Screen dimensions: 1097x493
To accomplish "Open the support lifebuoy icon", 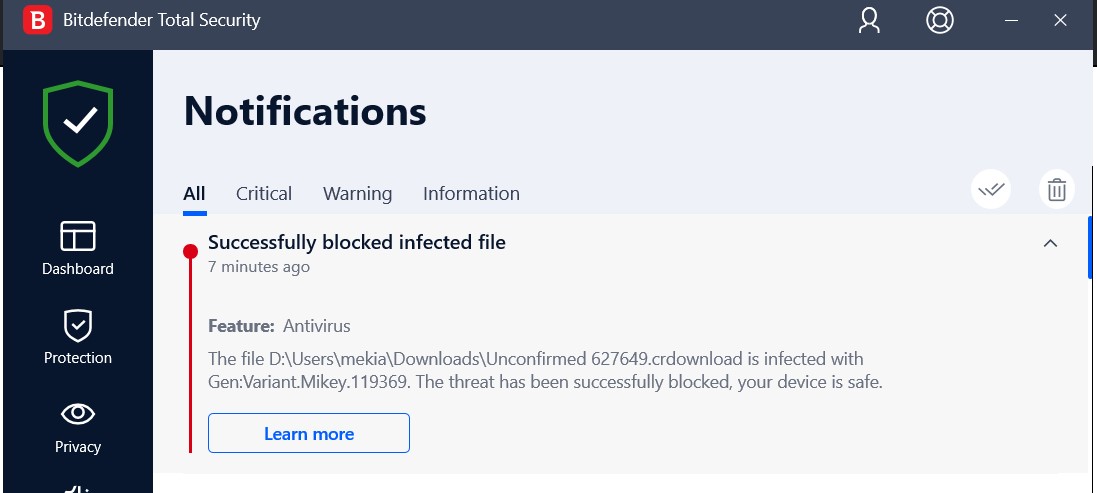I will tap(940, 20).
